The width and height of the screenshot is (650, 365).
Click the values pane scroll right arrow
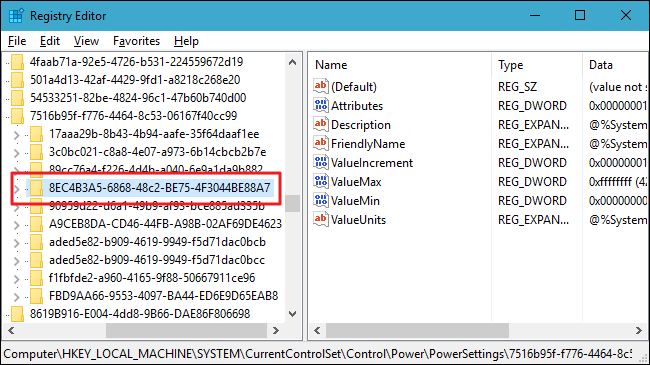click(x=639, y=331)
